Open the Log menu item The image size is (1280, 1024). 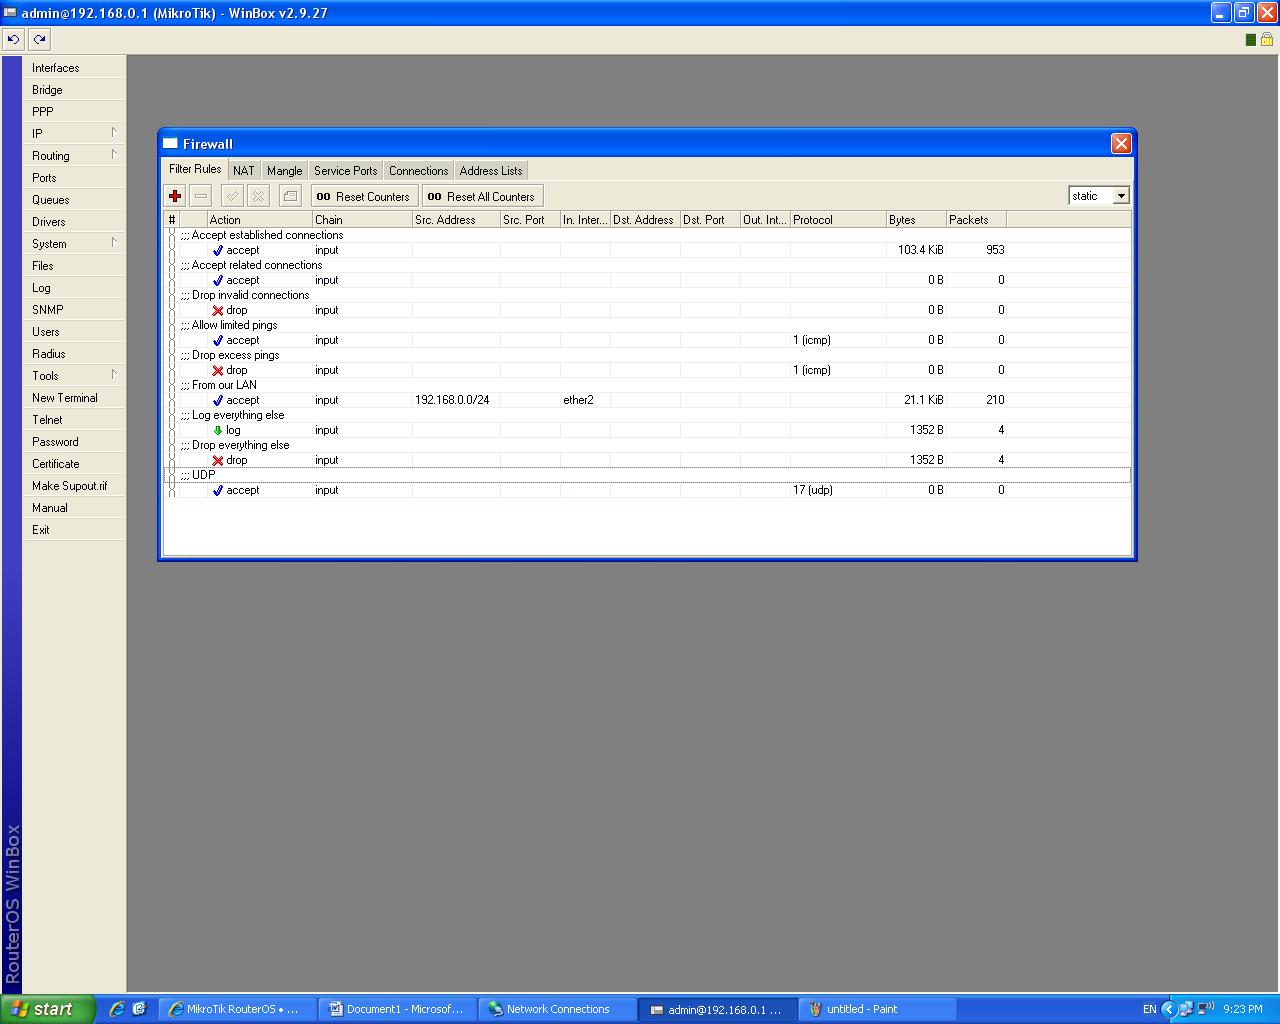(75, 287)
